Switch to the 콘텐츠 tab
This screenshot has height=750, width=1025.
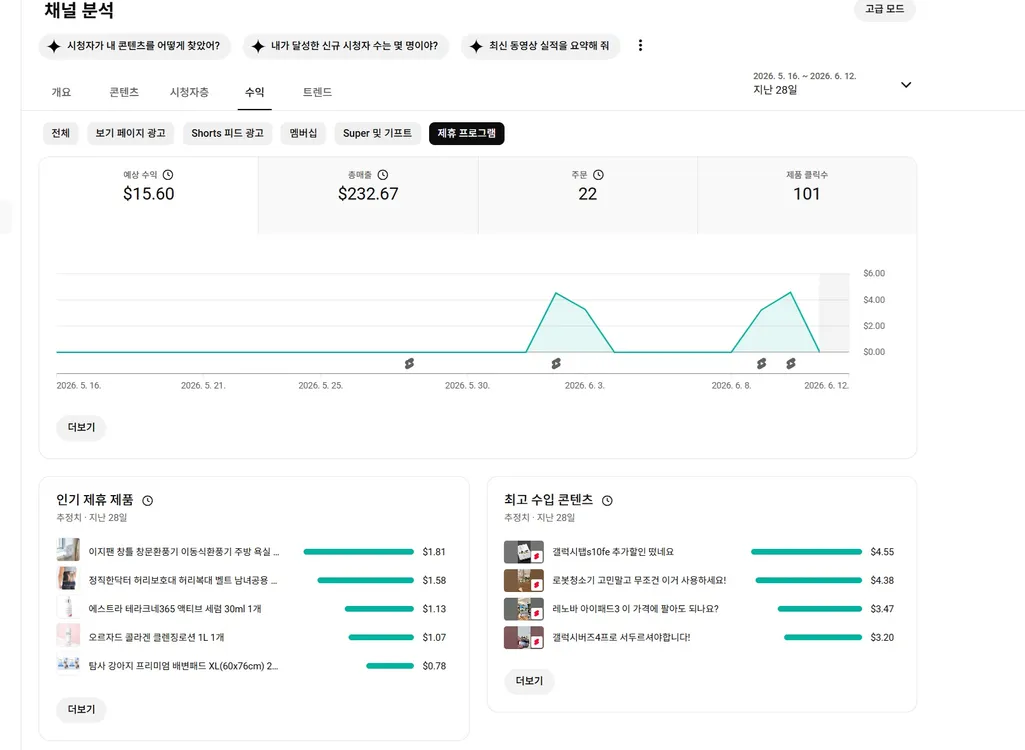click(x=124, y=92)
